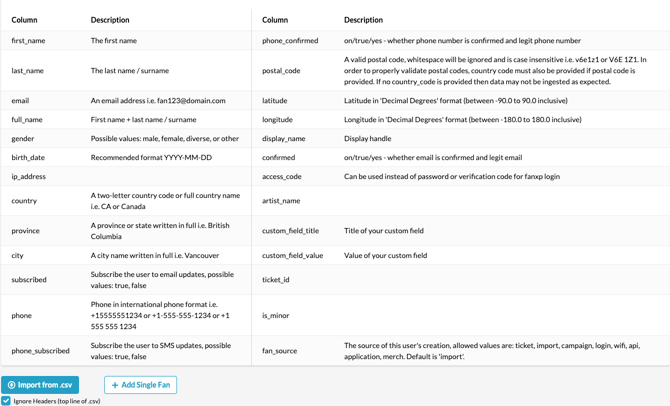The width and height of the screenshot is (670, 406).
Task: Toggle the Ignore Headers checkbox
Action: (6, 401)
